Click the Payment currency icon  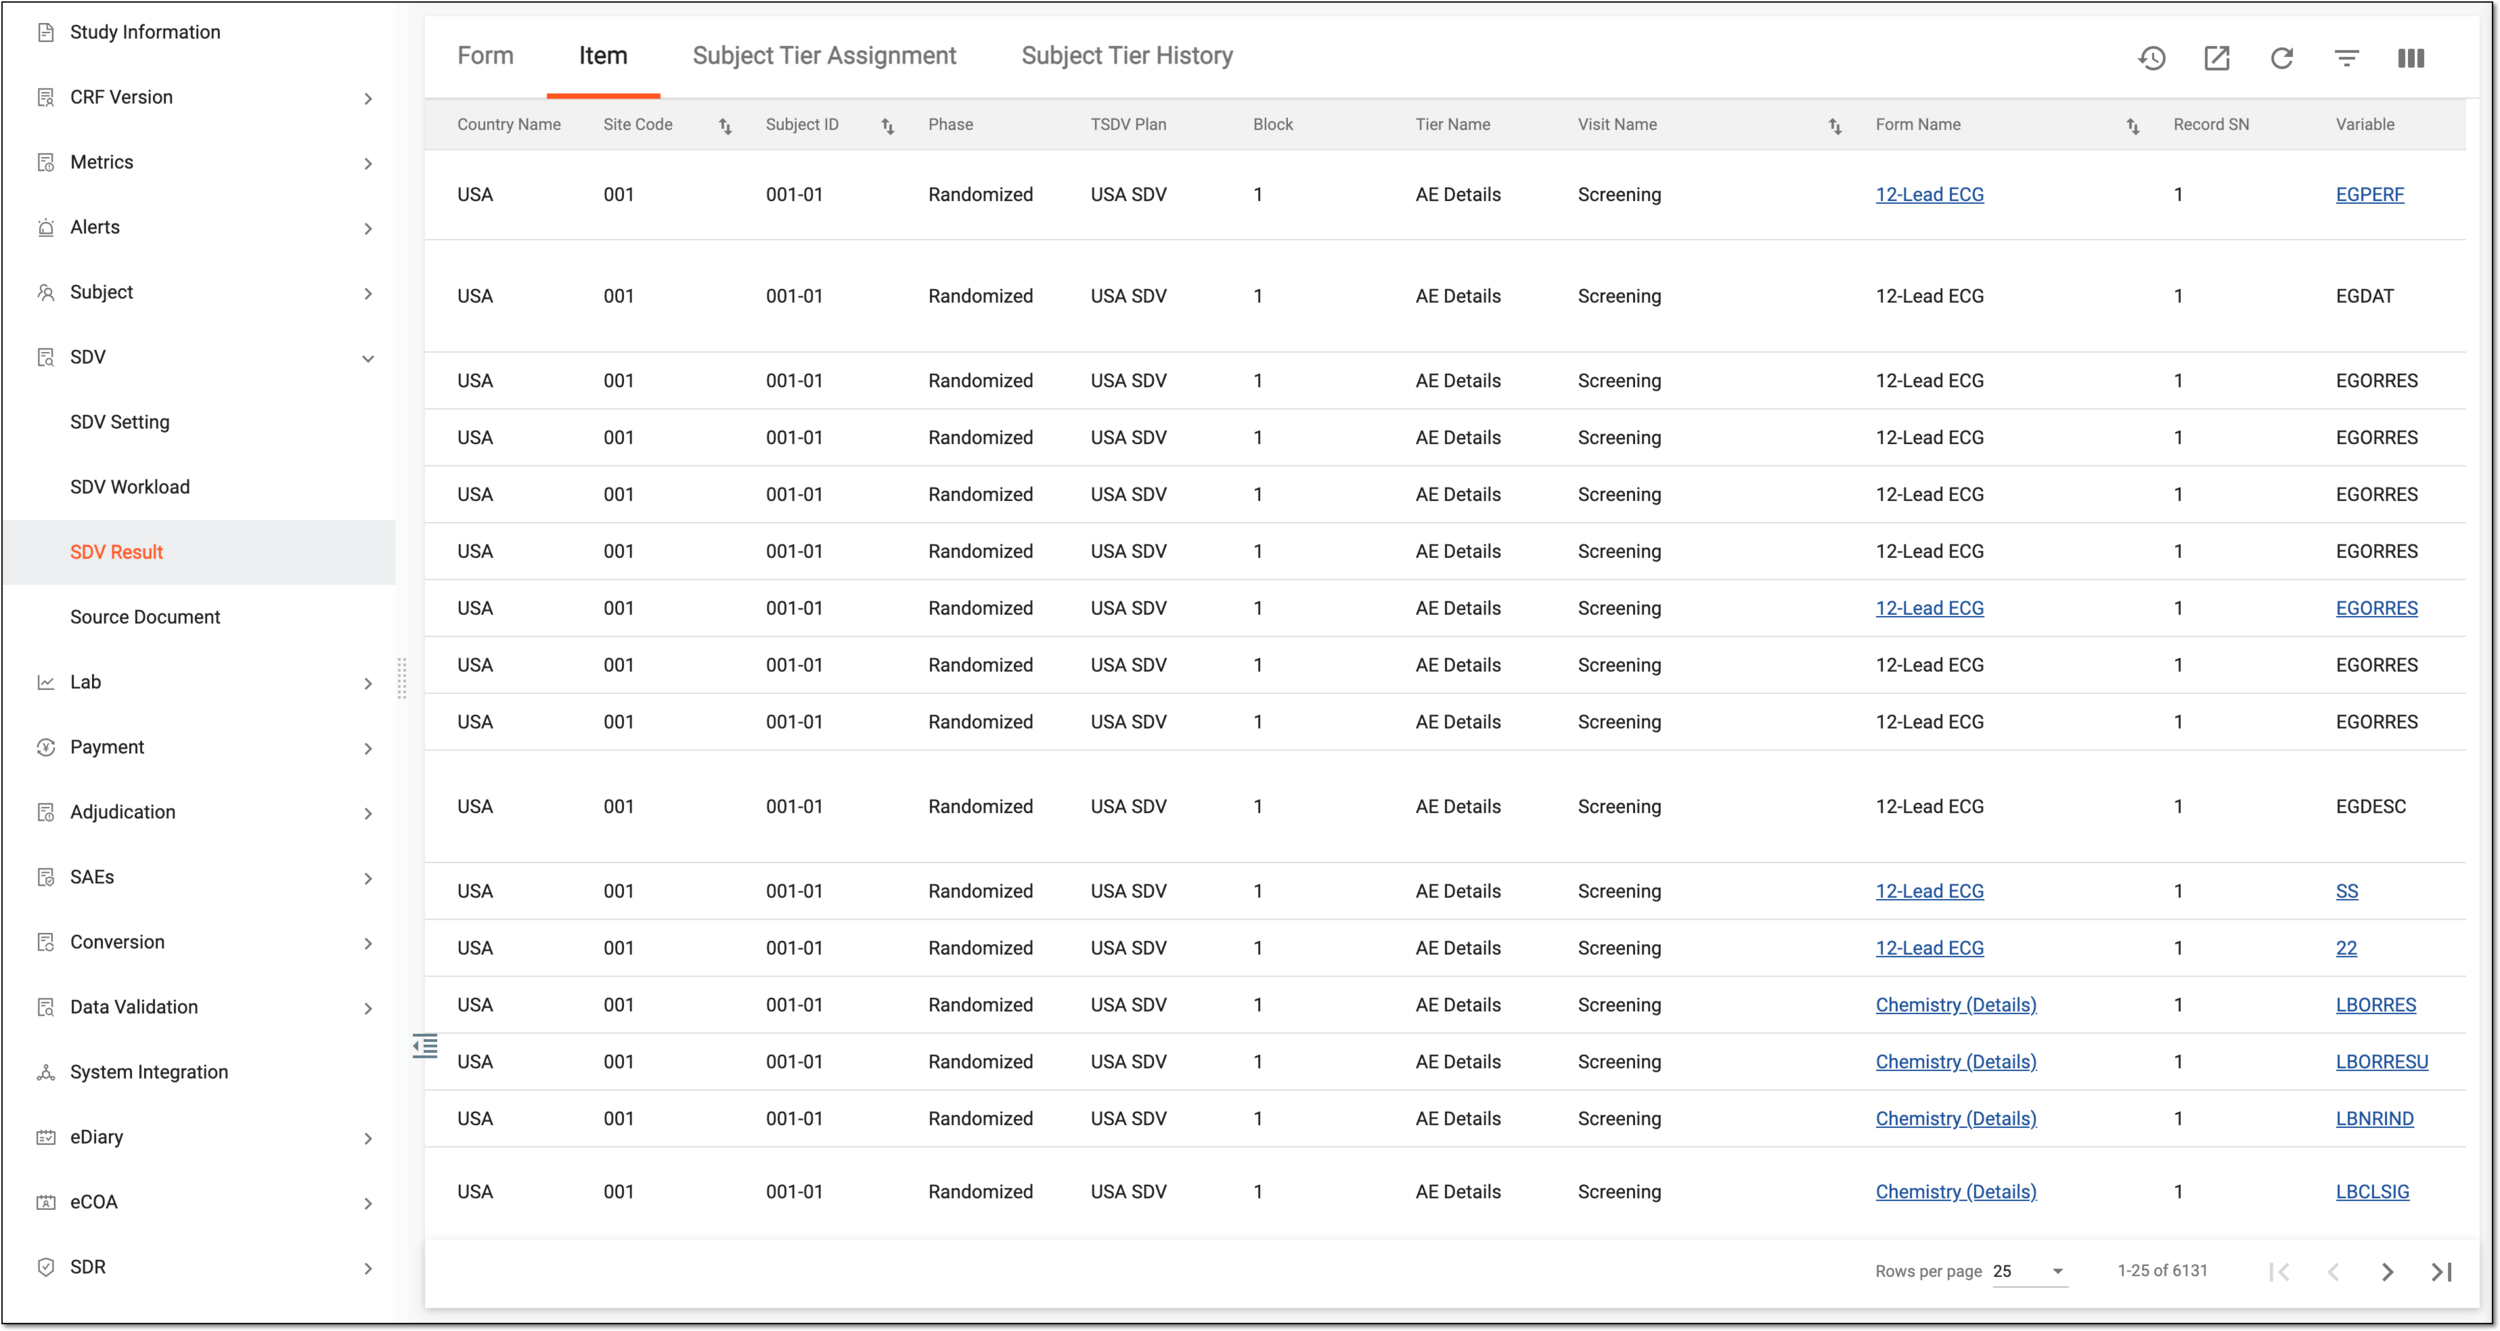(x=46, y=747)
